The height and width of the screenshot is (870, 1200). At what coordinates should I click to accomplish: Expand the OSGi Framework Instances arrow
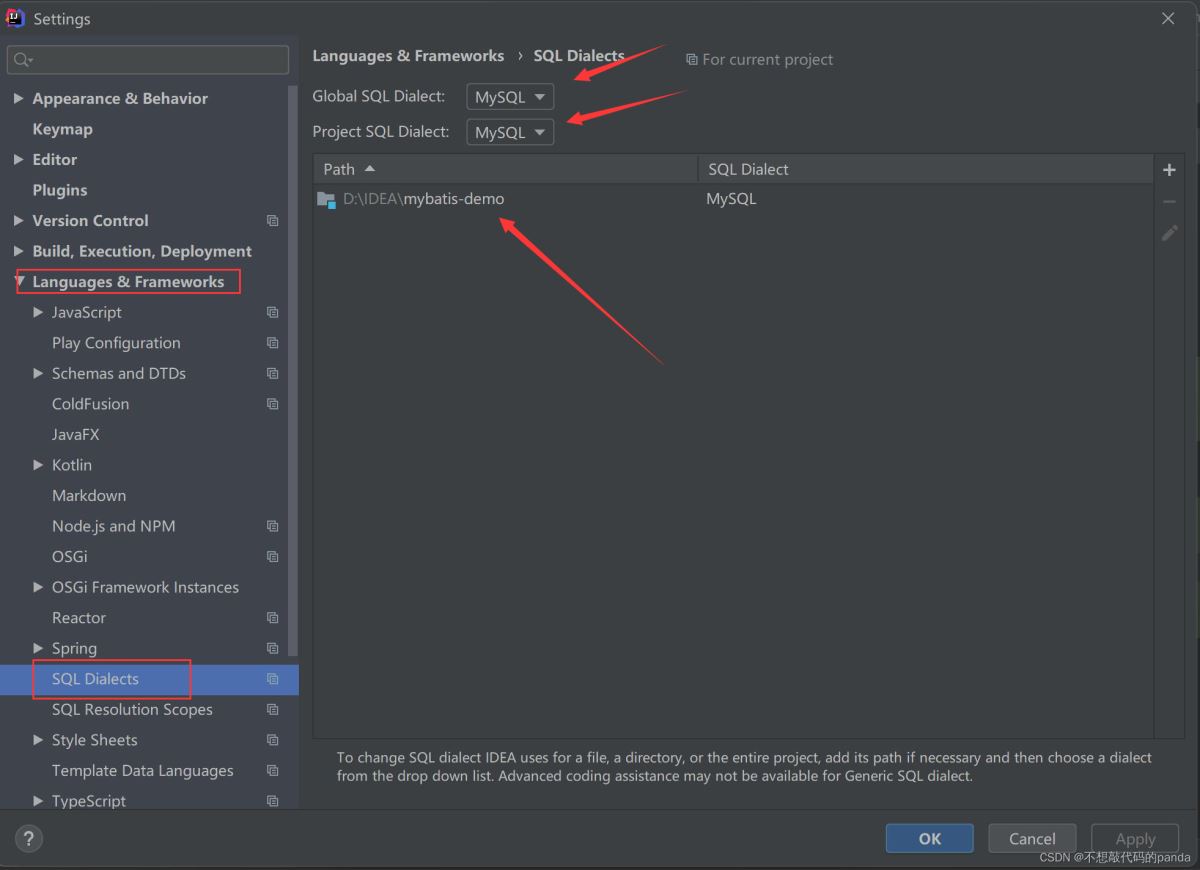(x=38, y=587)
